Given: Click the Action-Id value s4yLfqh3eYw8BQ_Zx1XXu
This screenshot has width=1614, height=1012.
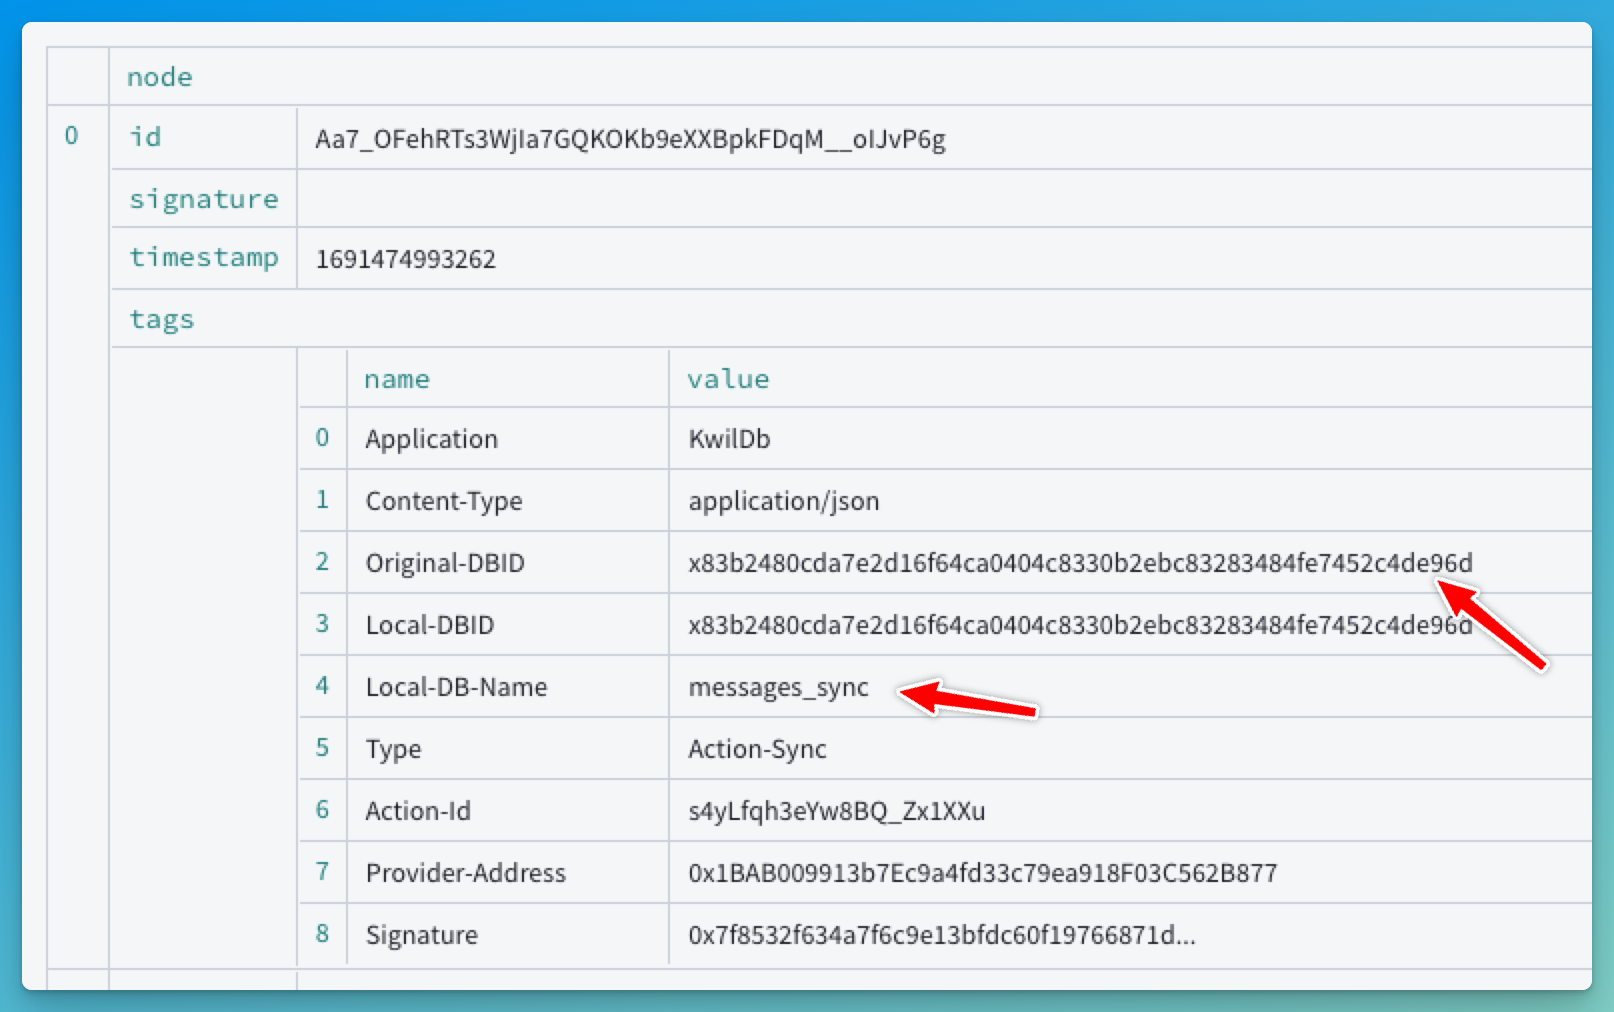Looking at the screenshot, I should [836, 810].
